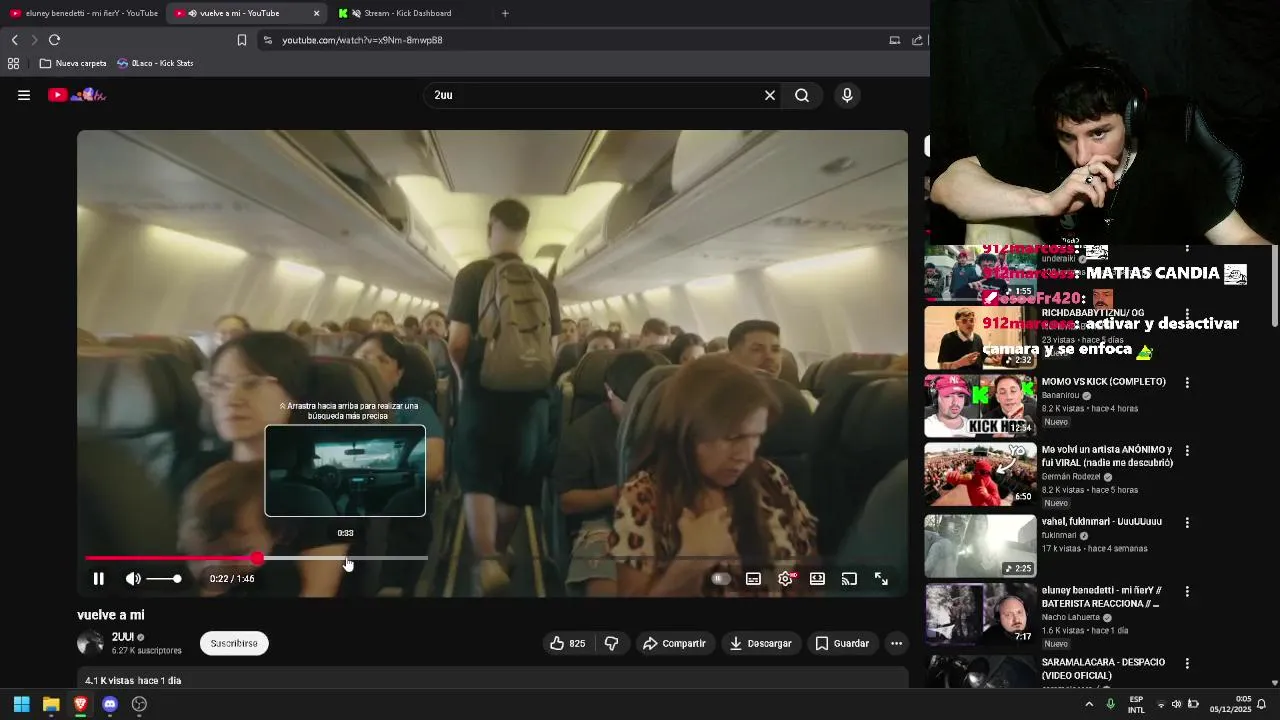Open the 2UUI channel name link

(123, 637)
